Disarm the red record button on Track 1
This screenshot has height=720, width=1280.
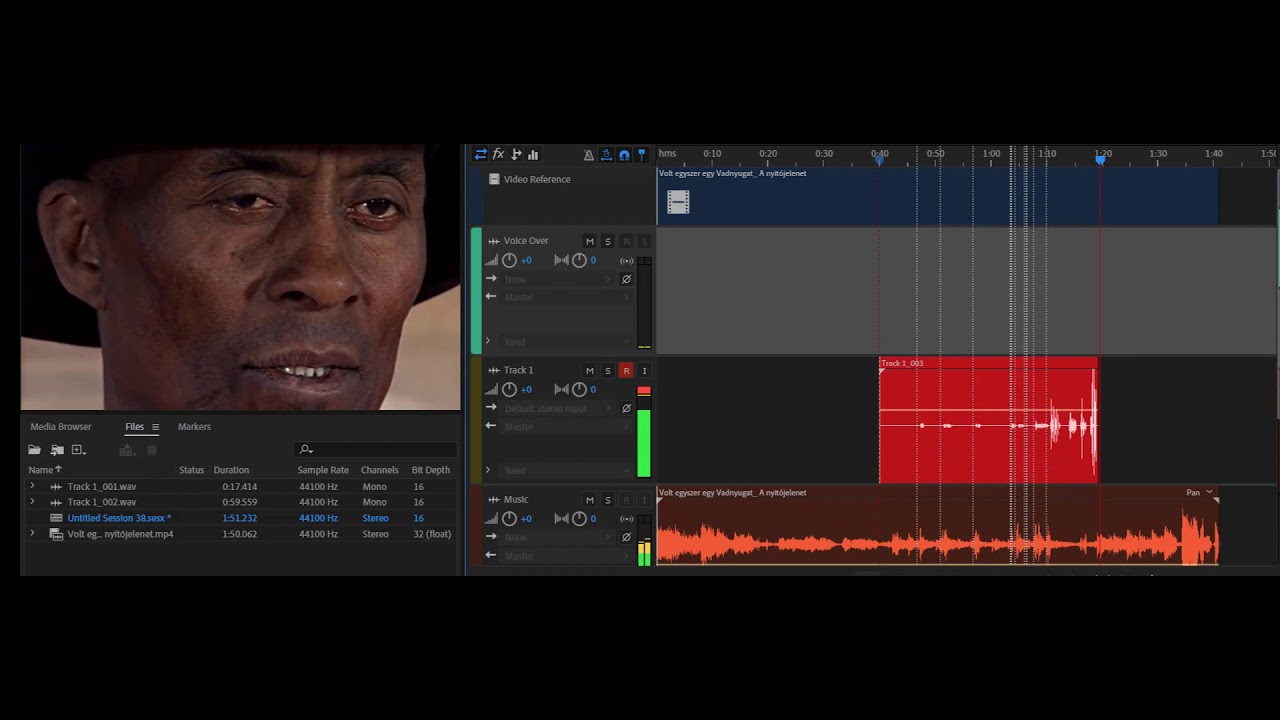pyautogui.click(x=626, y=370)
